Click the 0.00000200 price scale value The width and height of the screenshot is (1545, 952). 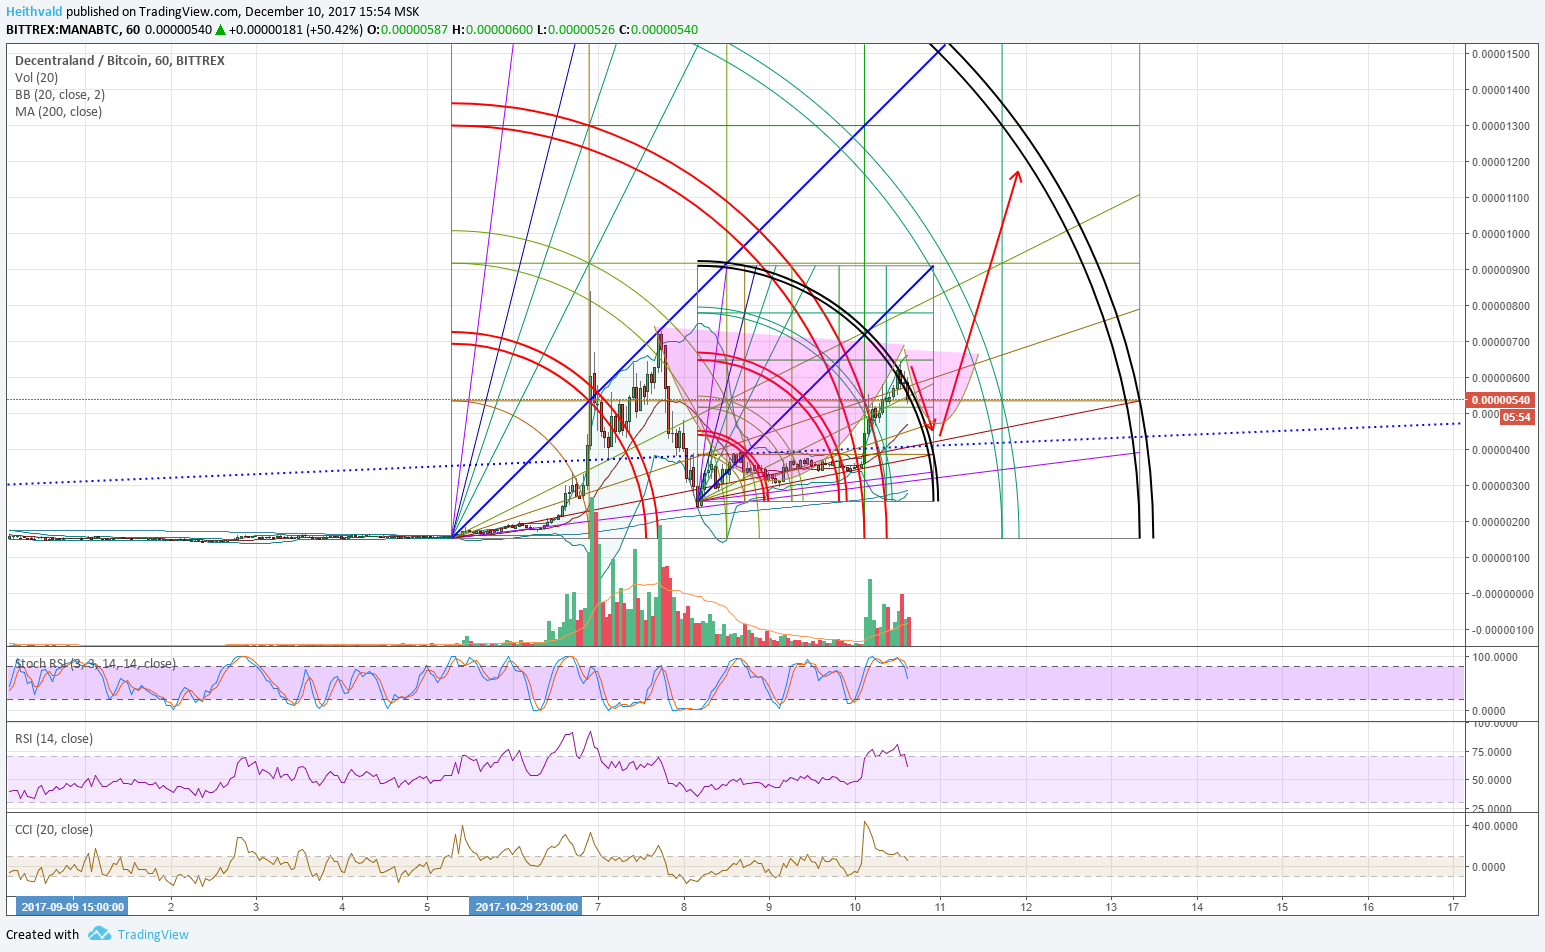(x=1500, y=522)
